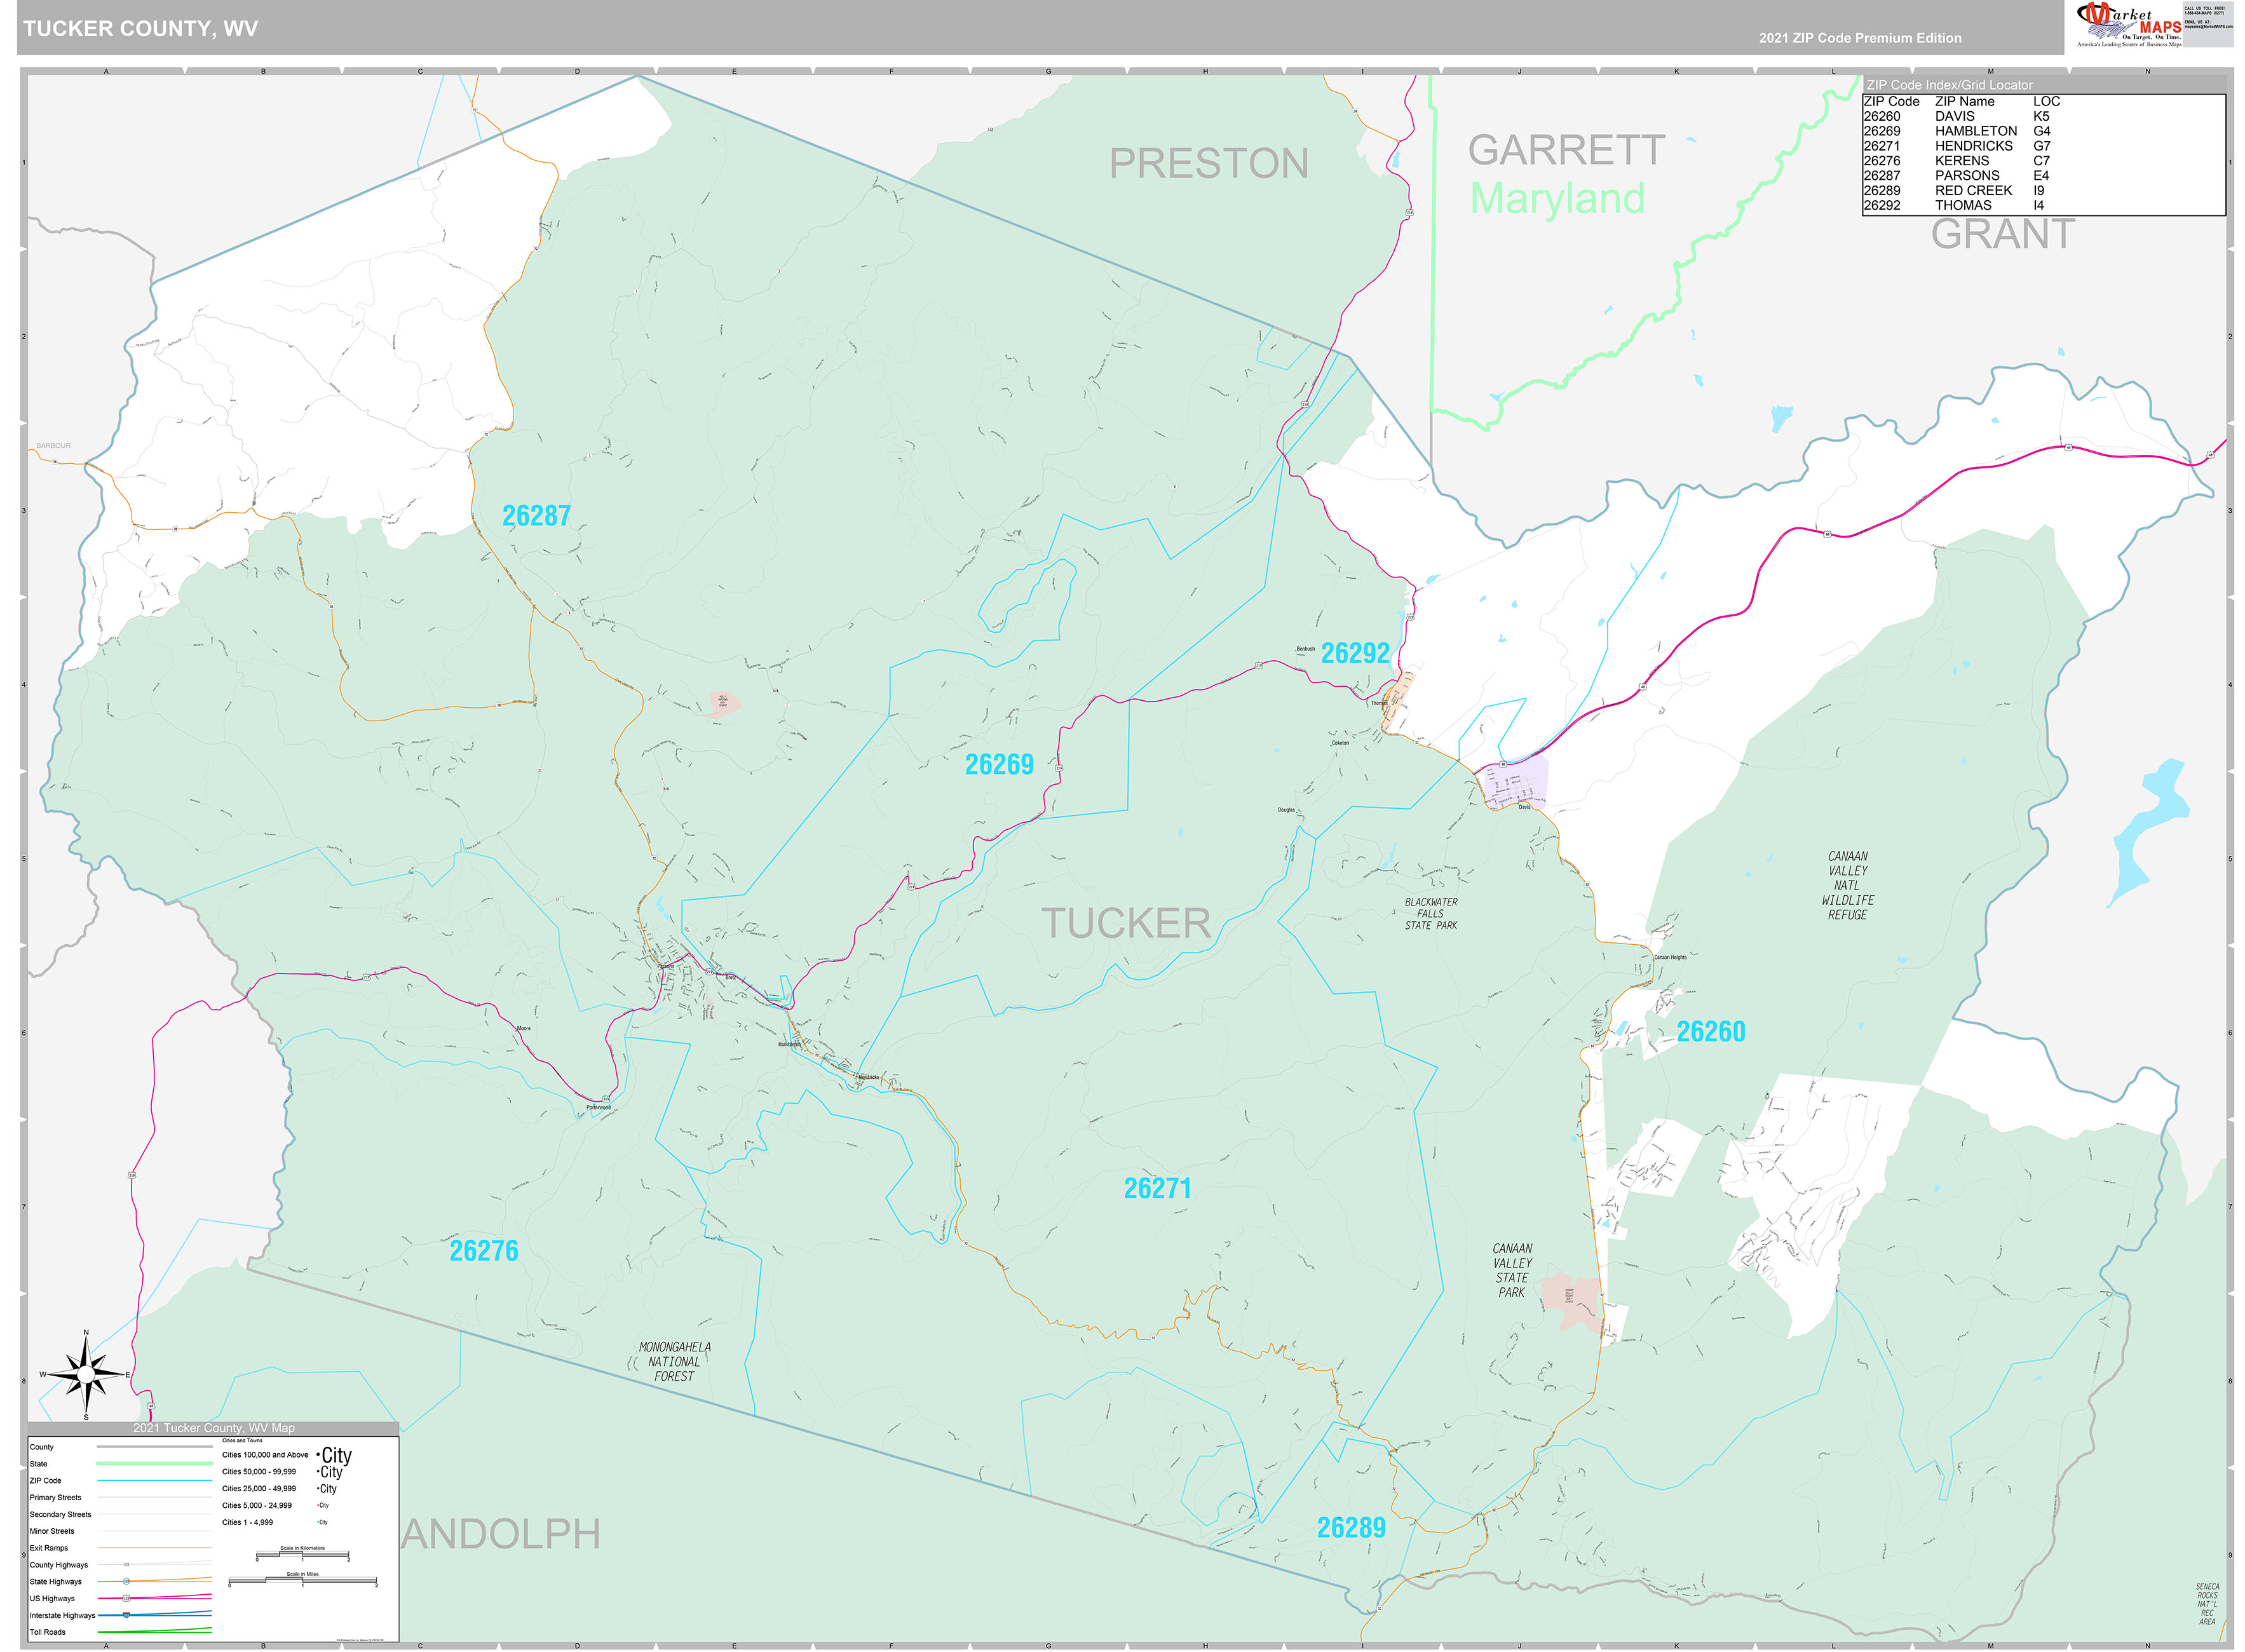
Task: Click 'Cities 50,000 - 99,999' legend entry
Action: coord(259,1472)
